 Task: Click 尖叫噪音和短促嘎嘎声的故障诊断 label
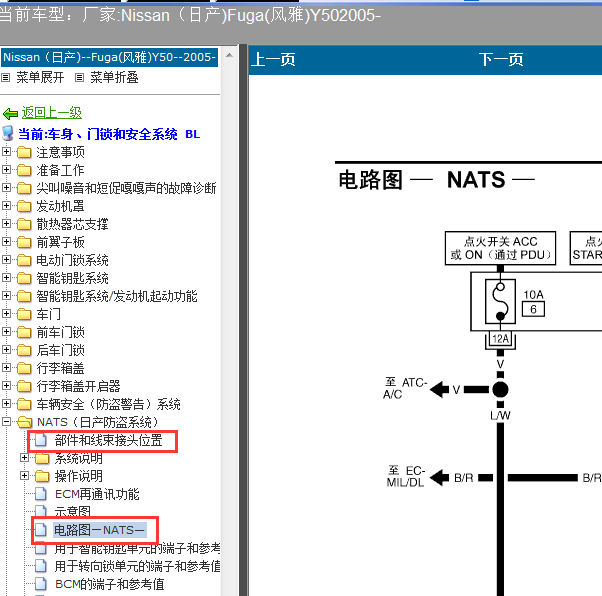pyautogui.click(x=126, y=188)
